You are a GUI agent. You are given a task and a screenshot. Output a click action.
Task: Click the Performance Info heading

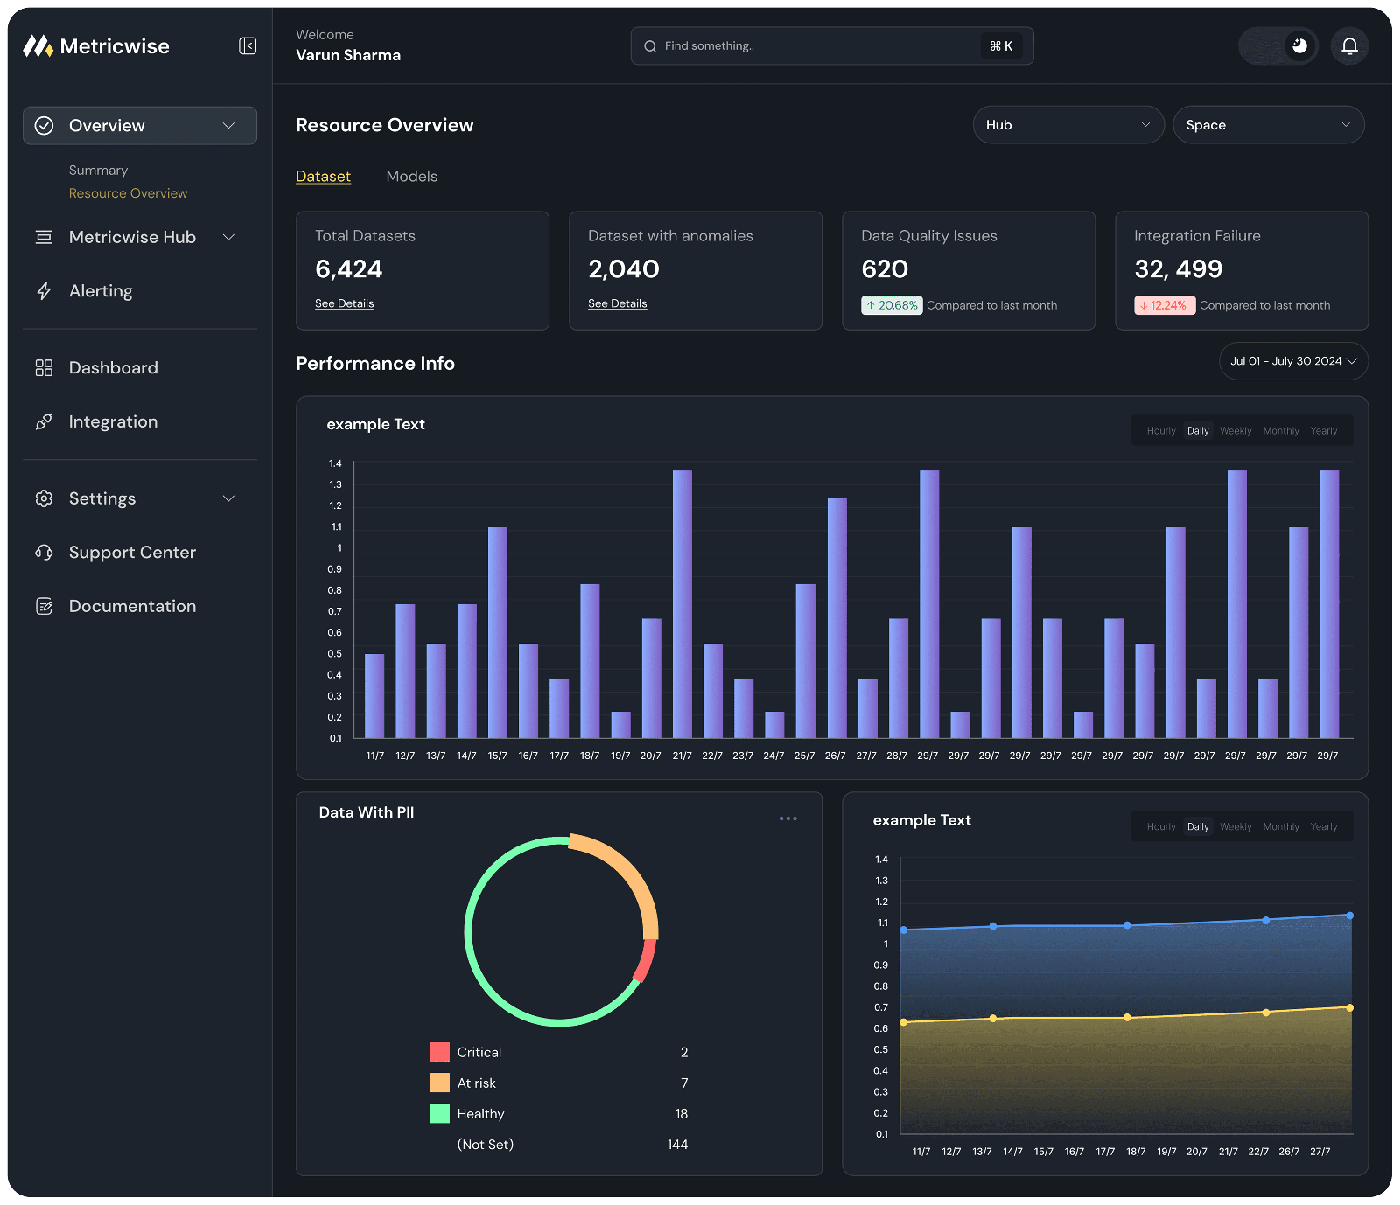[375, 364]
